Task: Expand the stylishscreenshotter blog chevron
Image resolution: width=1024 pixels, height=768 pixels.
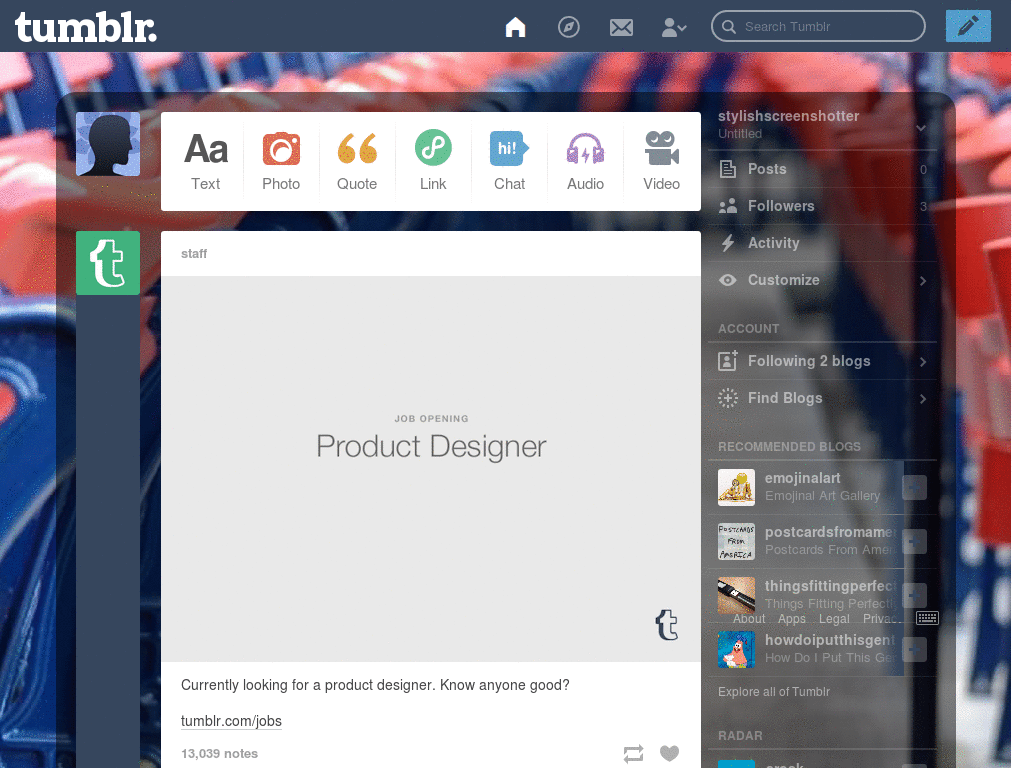Action: click(921, 127)
